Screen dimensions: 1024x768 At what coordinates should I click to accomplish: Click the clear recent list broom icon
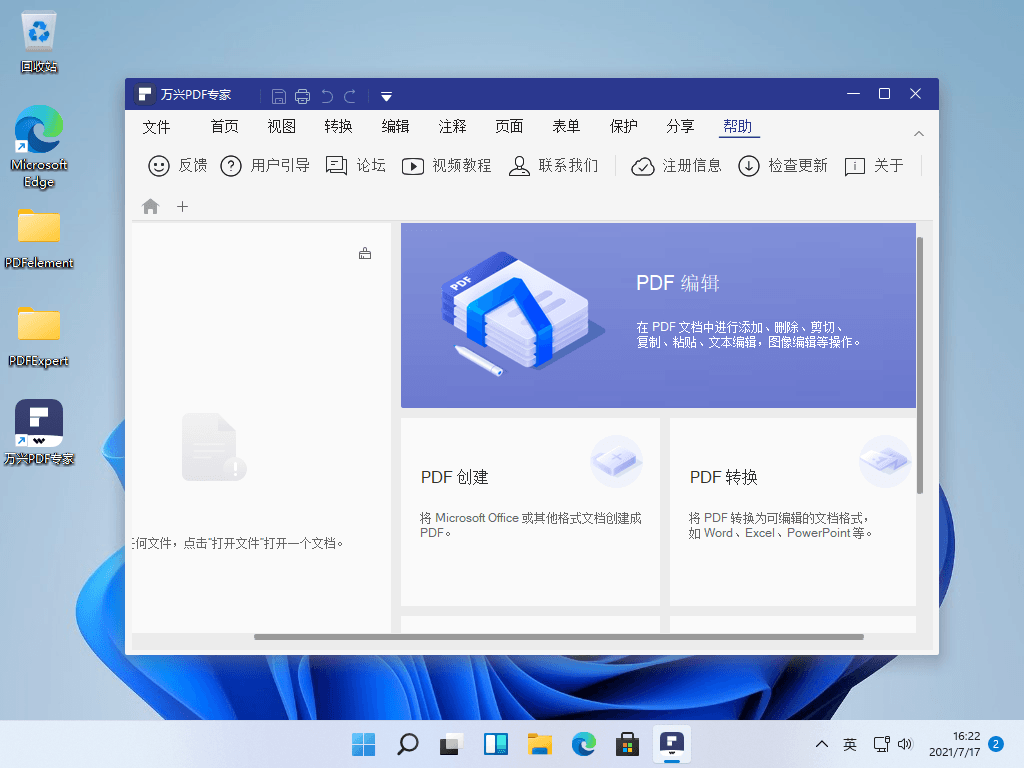tap(365, 253)
